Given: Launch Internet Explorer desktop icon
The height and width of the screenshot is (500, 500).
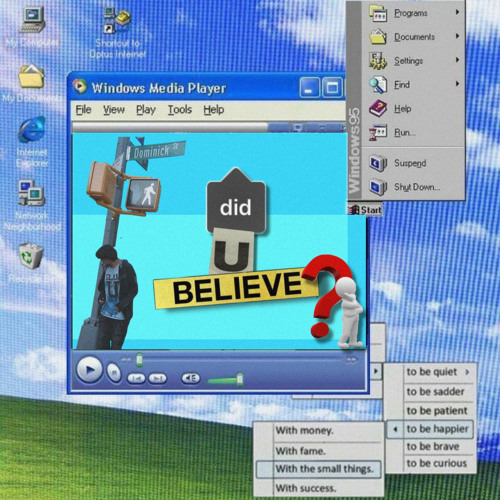Looking at the screenshot, I should click(x=32, y=129).
